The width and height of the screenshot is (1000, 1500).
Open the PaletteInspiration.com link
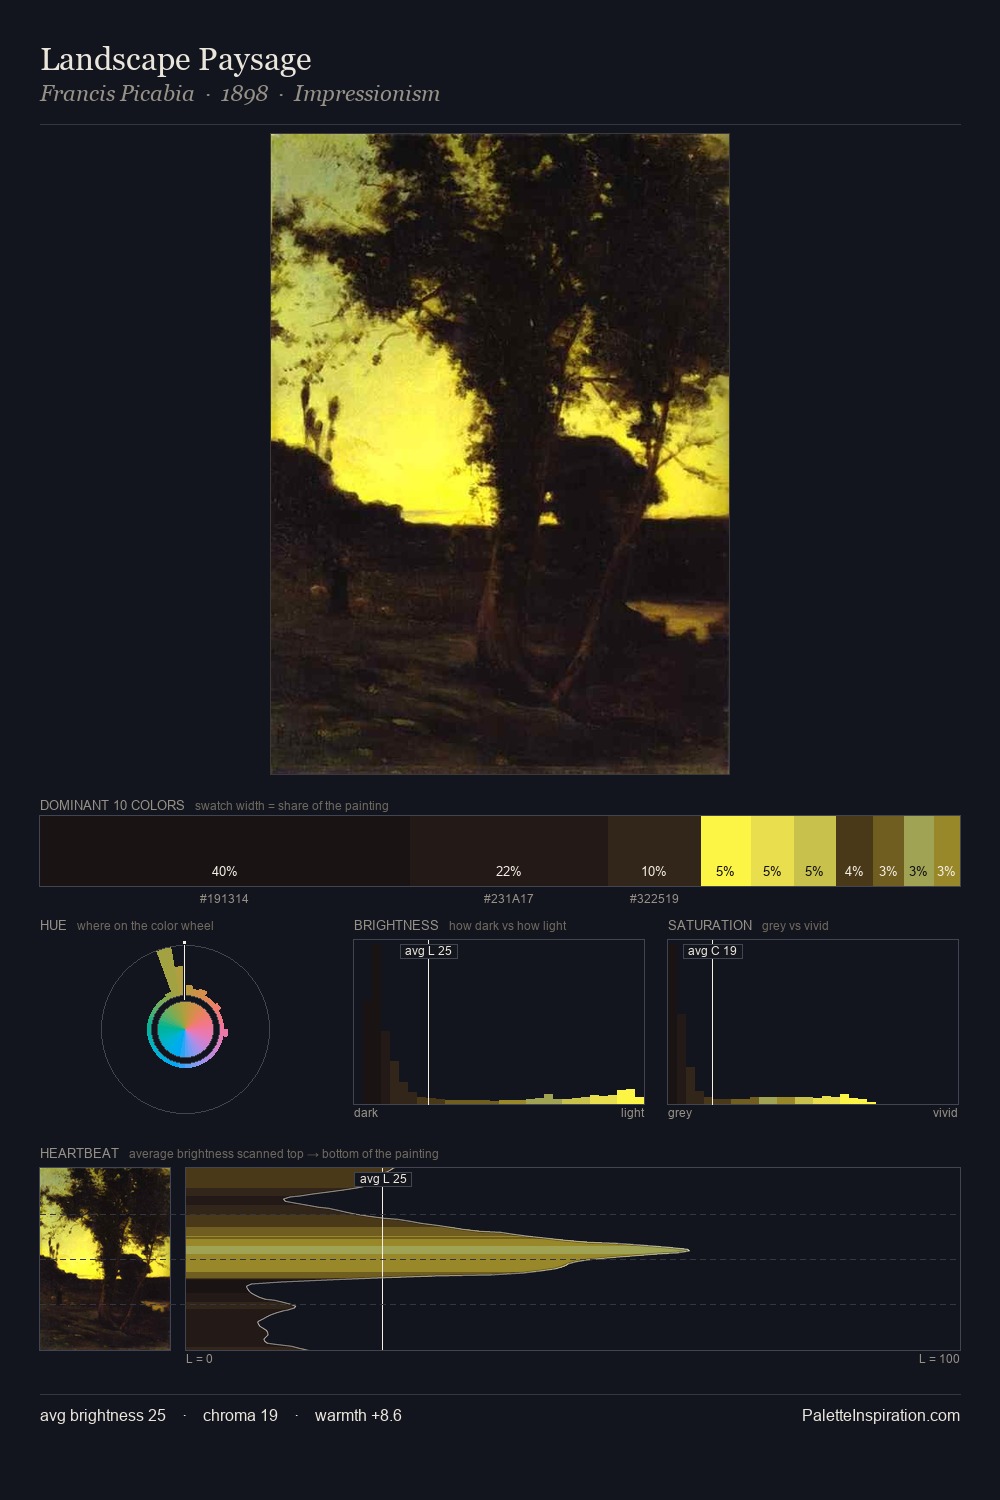click(881, 1415)
